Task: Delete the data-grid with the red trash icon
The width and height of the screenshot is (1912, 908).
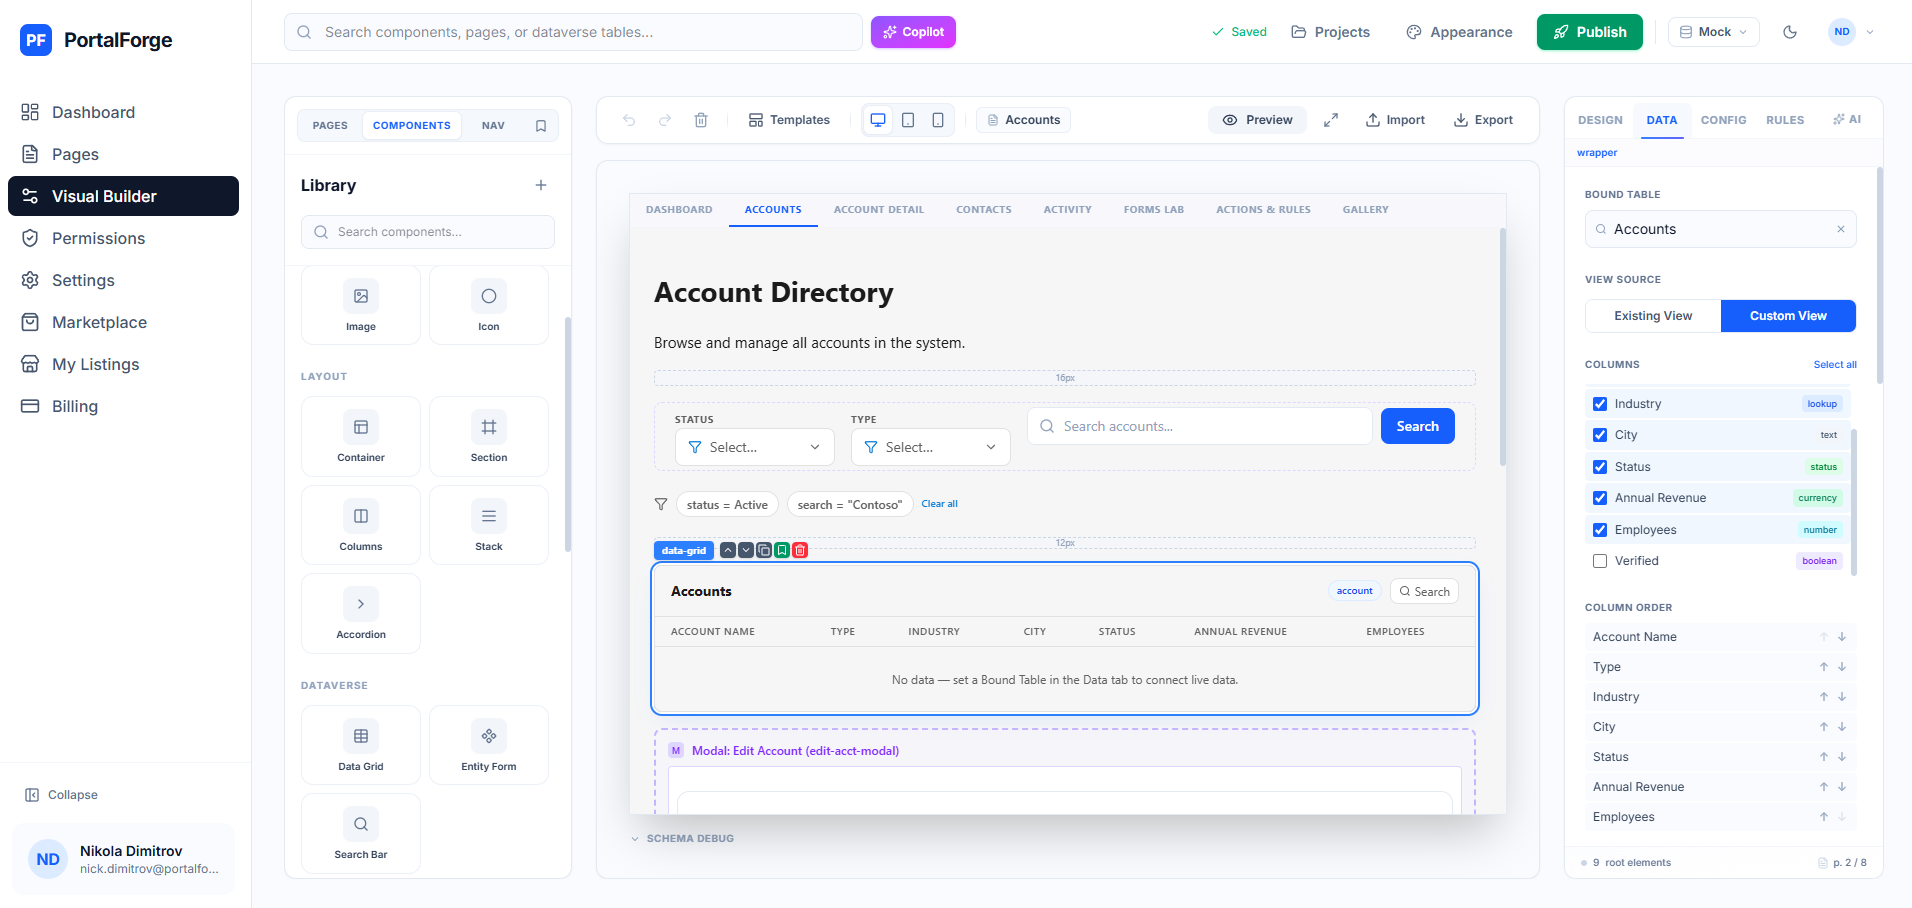Action: click(799, 550)
